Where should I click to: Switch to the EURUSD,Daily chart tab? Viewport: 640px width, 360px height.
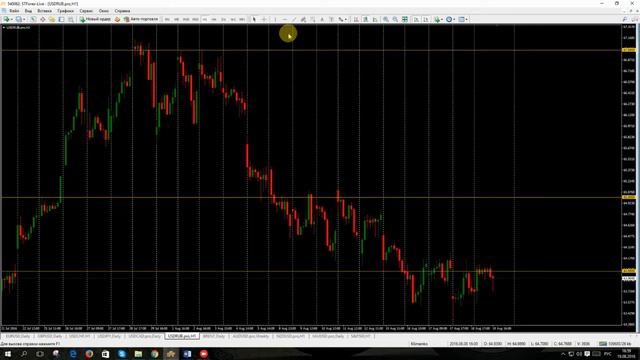(18, 336)
